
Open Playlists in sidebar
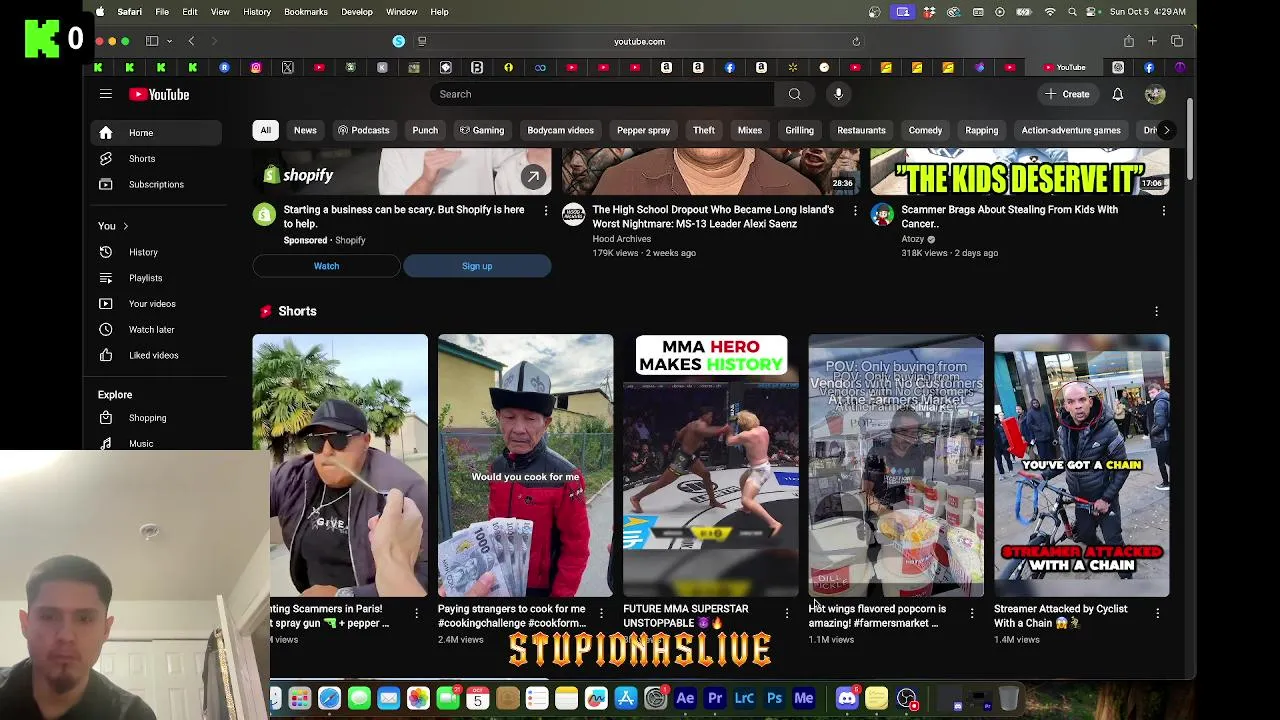pyautogui.click(x=145, y=278)
